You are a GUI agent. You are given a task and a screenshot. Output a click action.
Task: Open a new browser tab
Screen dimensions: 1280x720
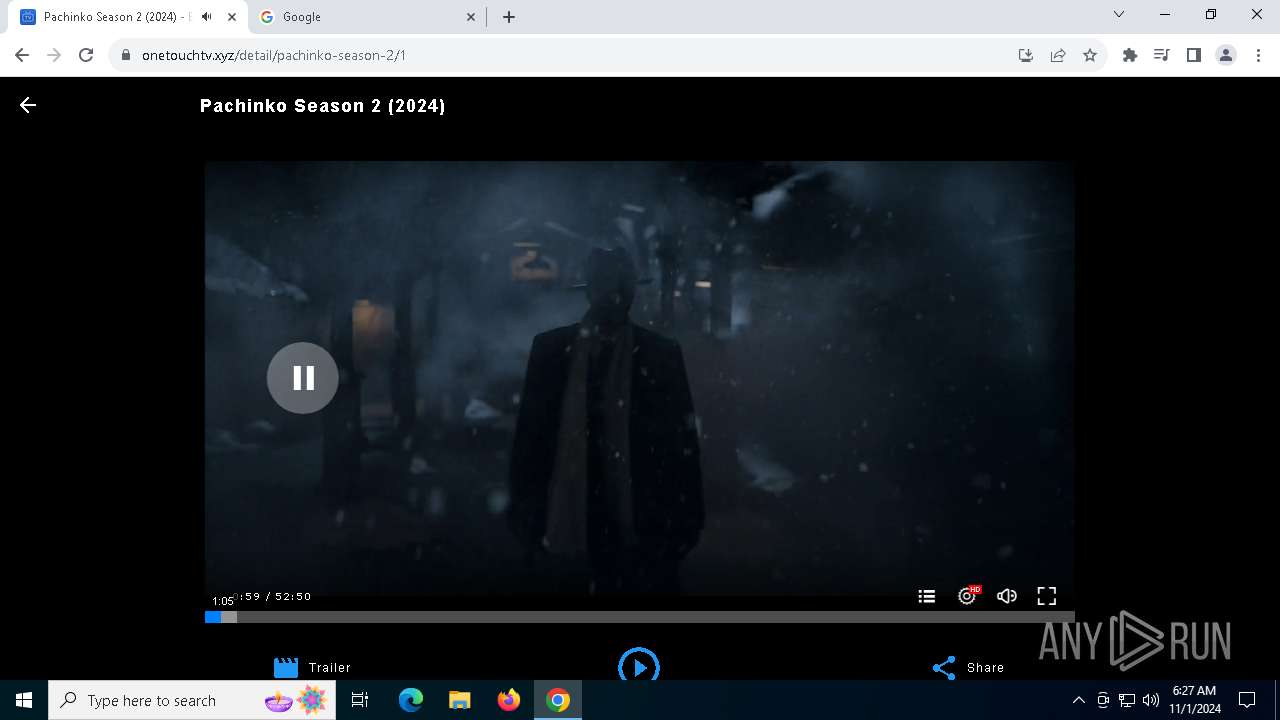pyautogui.click(x=509, y=17)
